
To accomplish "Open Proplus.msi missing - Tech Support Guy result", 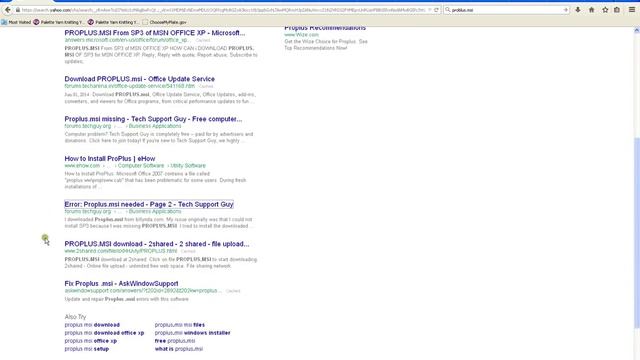I will pos(153,119).
